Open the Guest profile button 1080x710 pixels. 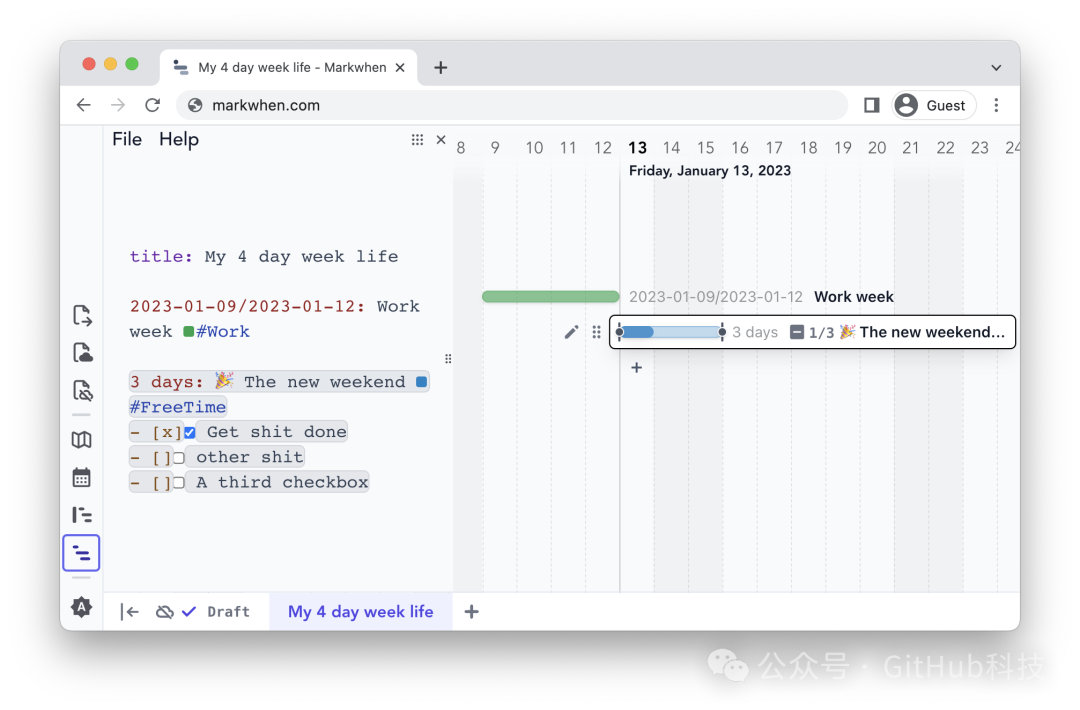934,105
